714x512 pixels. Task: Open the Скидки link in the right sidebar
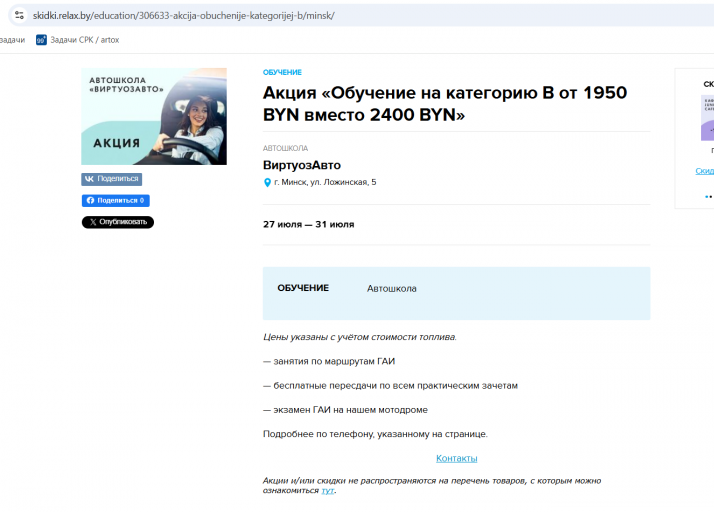click(x=704, y=171)
